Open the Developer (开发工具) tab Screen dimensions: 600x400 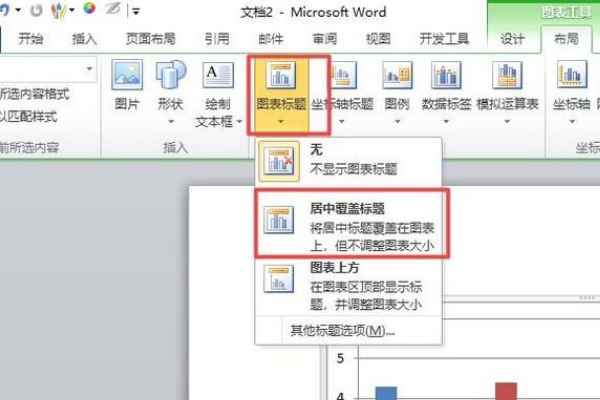coord(444,39)
